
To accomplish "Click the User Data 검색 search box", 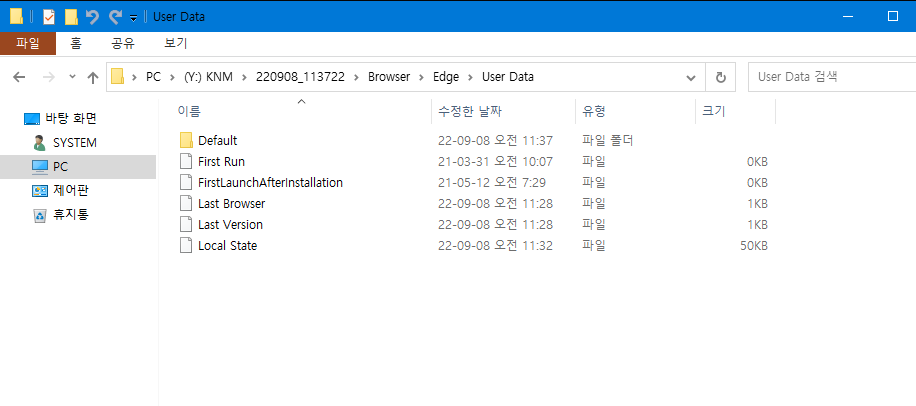I will 832,77.
